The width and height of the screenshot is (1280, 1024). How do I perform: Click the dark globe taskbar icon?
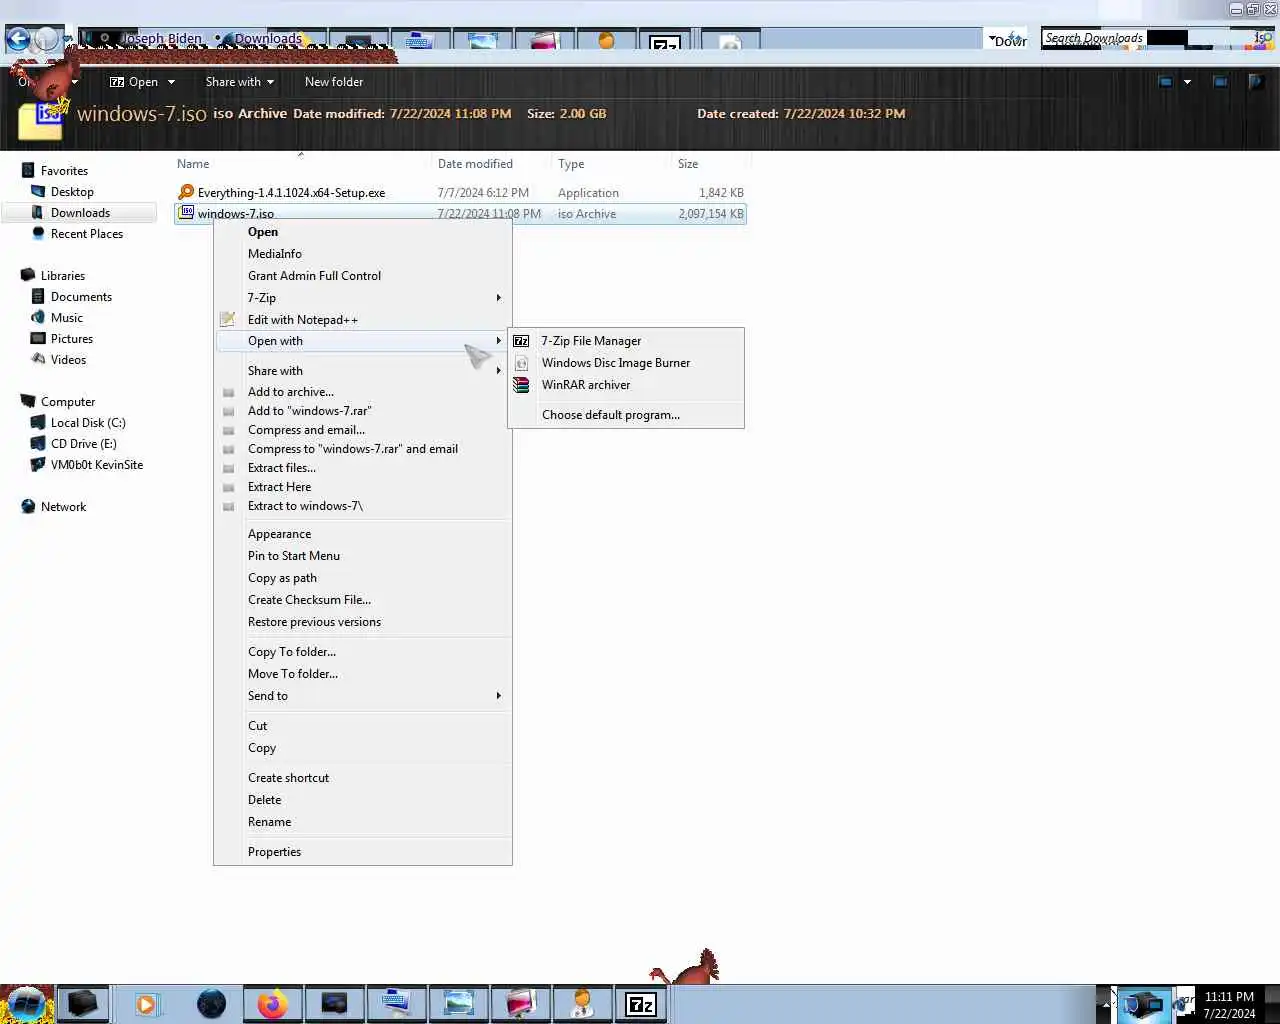click(211, 1004)
